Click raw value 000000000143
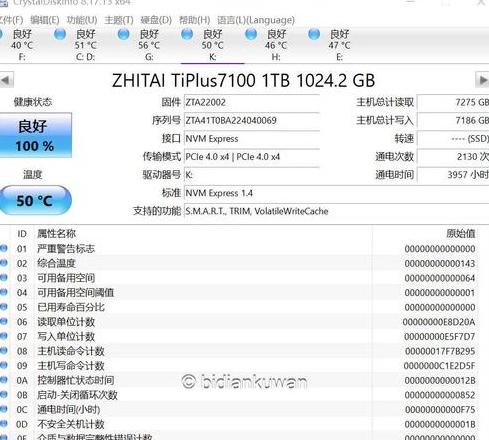489x440 pixels. [440, 263]
